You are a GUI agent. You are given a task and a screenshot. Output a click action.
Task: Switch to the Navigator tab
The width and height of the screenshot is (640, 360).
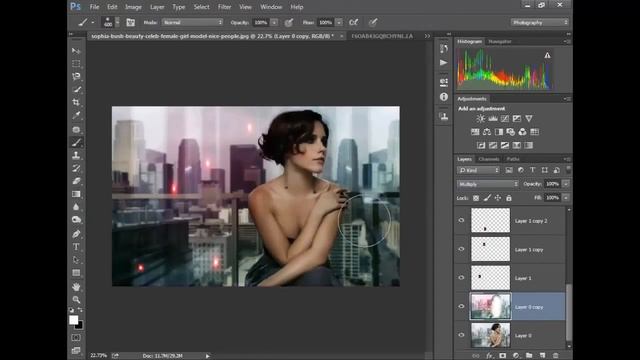(500, 42)
